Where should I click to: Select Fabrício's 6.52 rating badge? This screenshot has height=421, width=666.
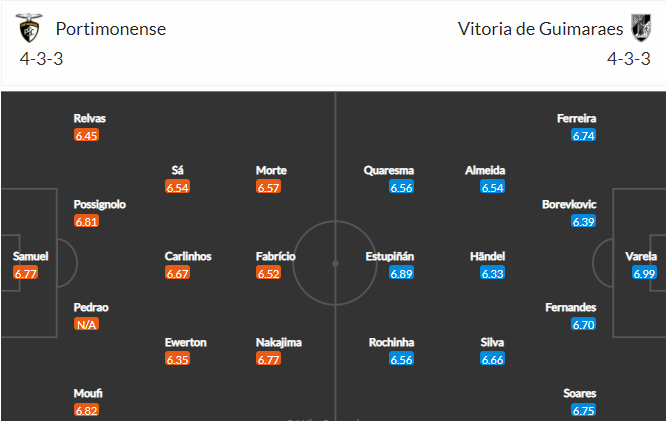[x=269, y=273]
